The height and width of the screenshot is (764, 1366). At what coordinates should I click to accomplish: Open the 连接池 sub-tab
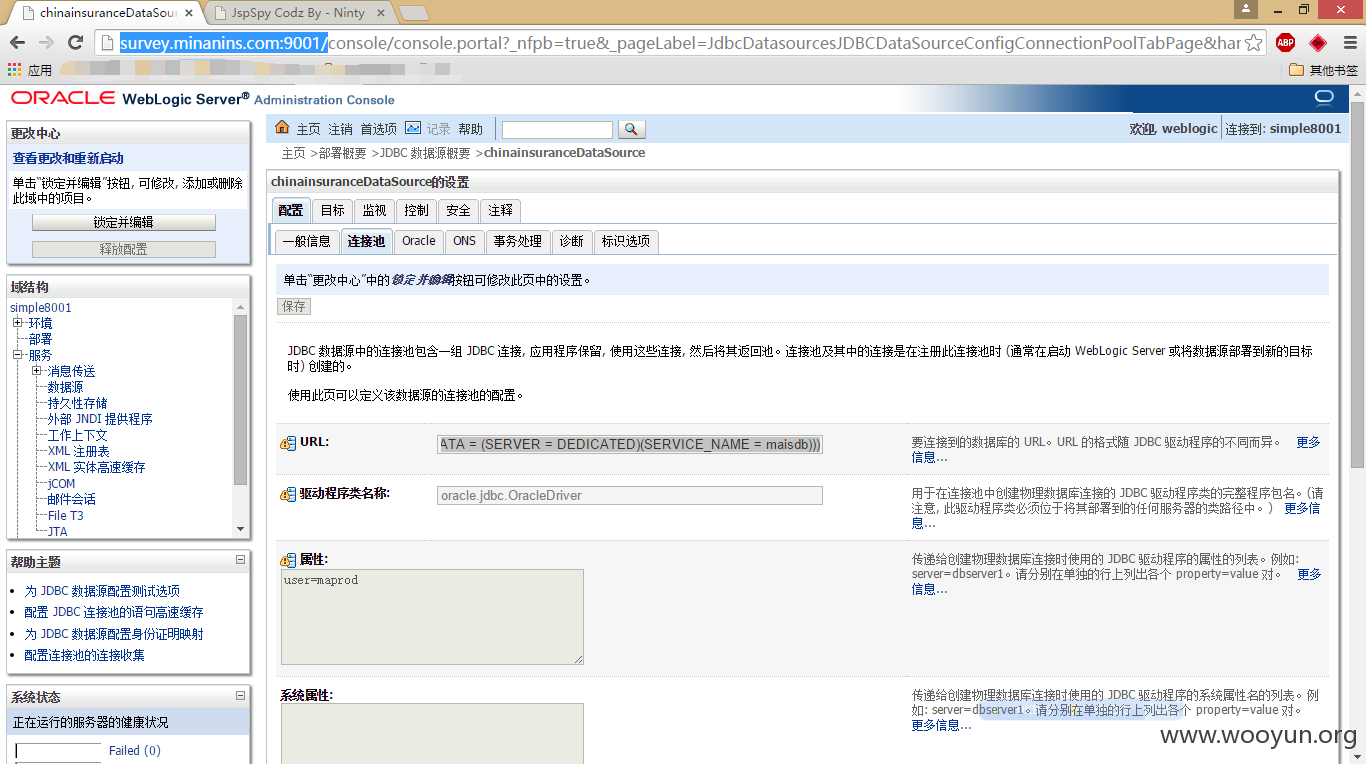366,241
